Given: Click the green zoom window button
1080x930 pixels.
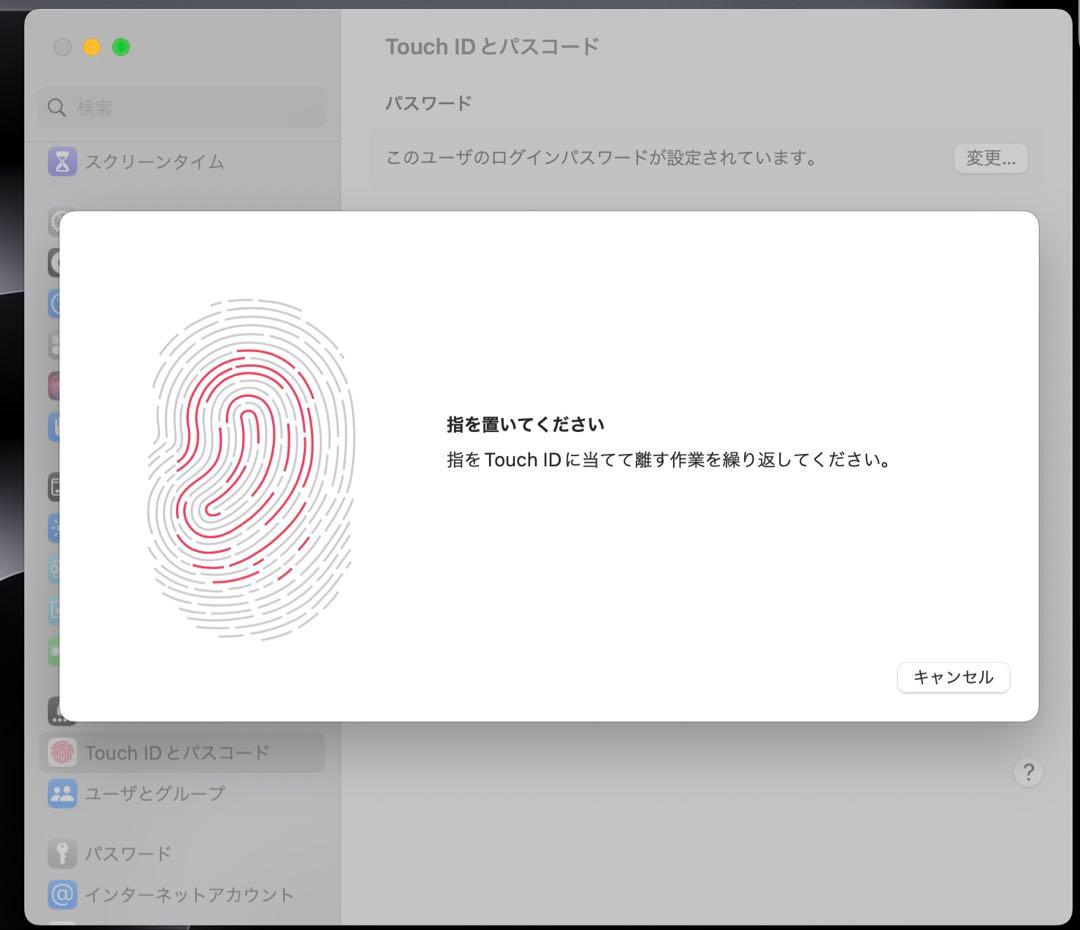Looking at the screenshot, I should tap(121, 47).
